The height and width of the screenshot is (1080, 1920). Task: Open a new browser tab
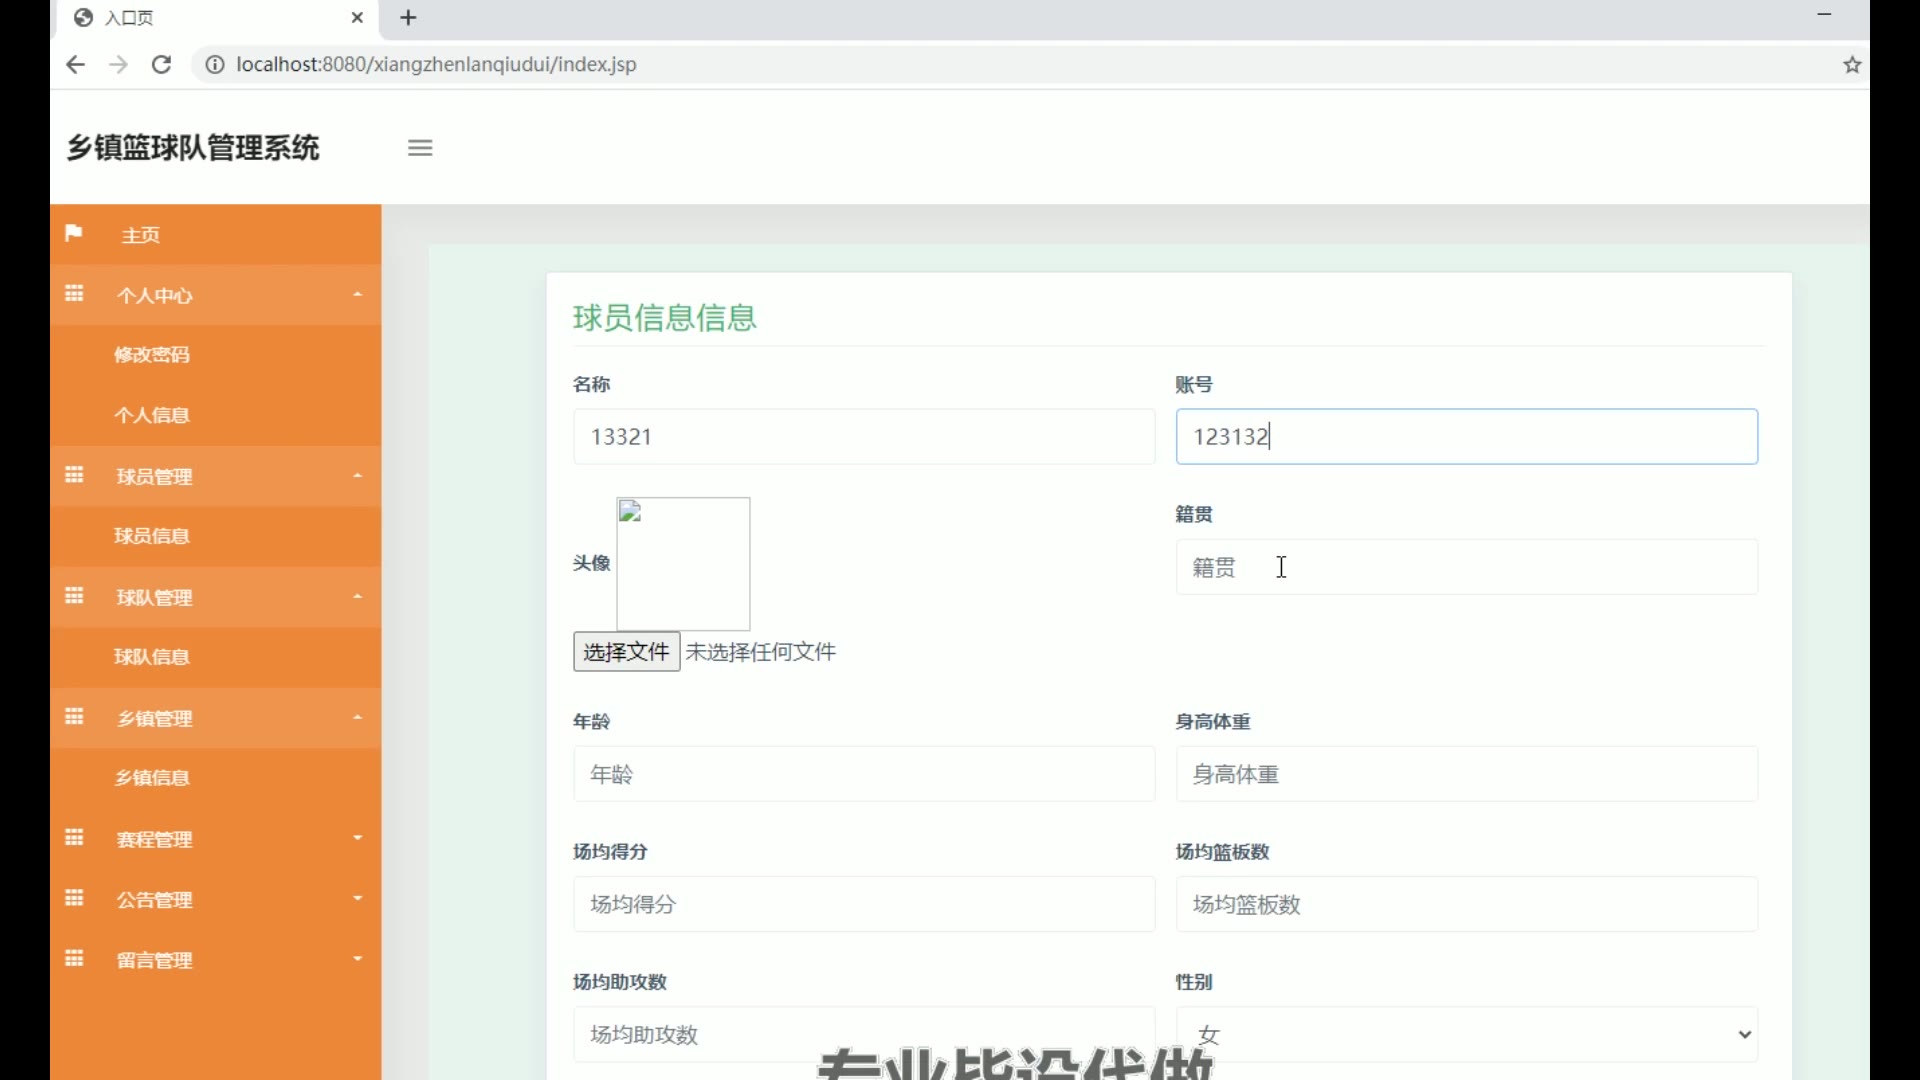pos(408,18)
